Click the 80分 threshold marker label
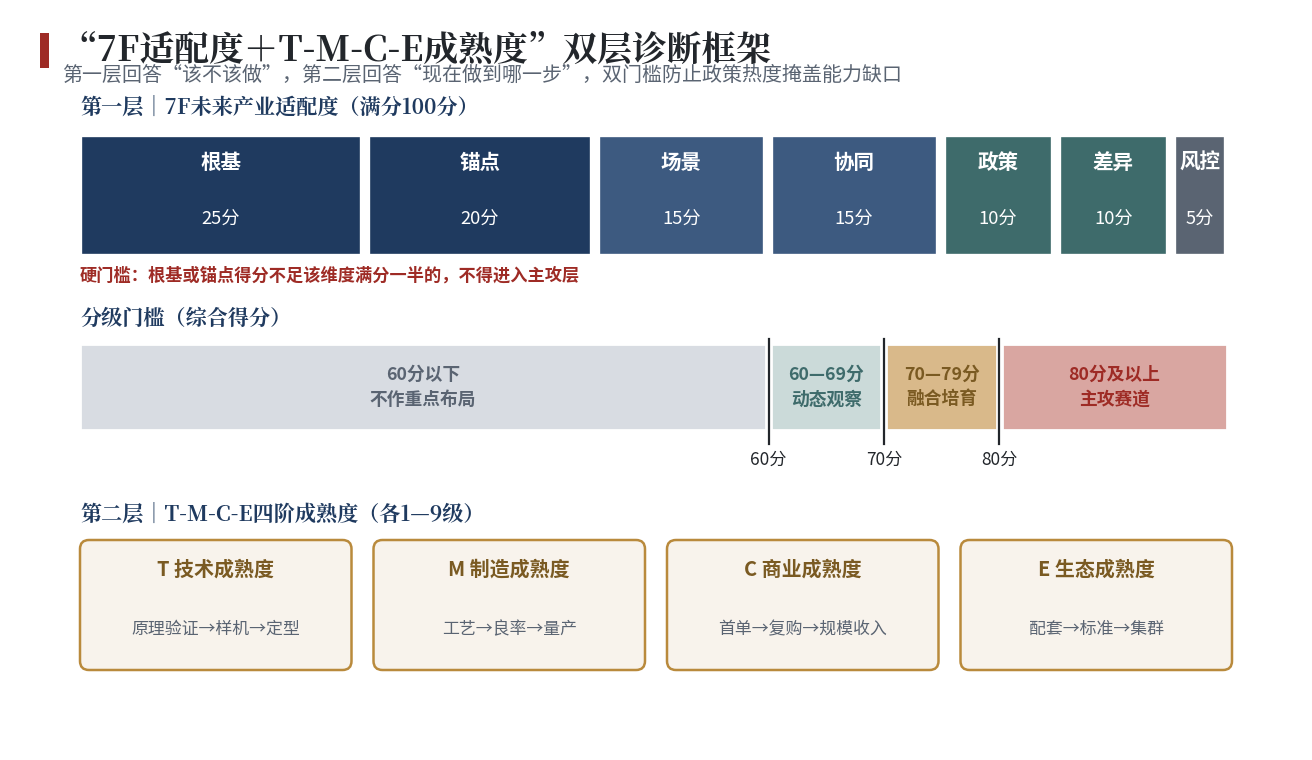The image size is (1312, 760). point(999,459)
